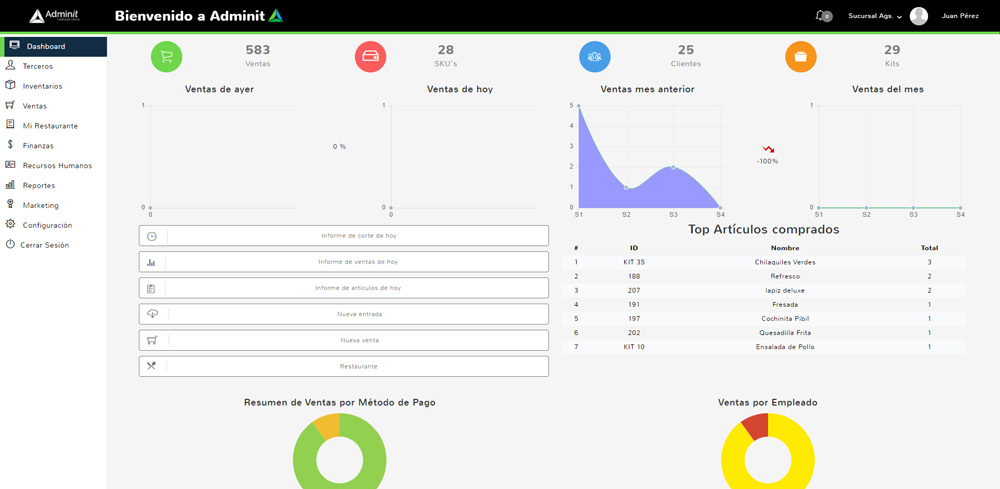Open the Juan Pérez user menu

(x=960, y=16)
